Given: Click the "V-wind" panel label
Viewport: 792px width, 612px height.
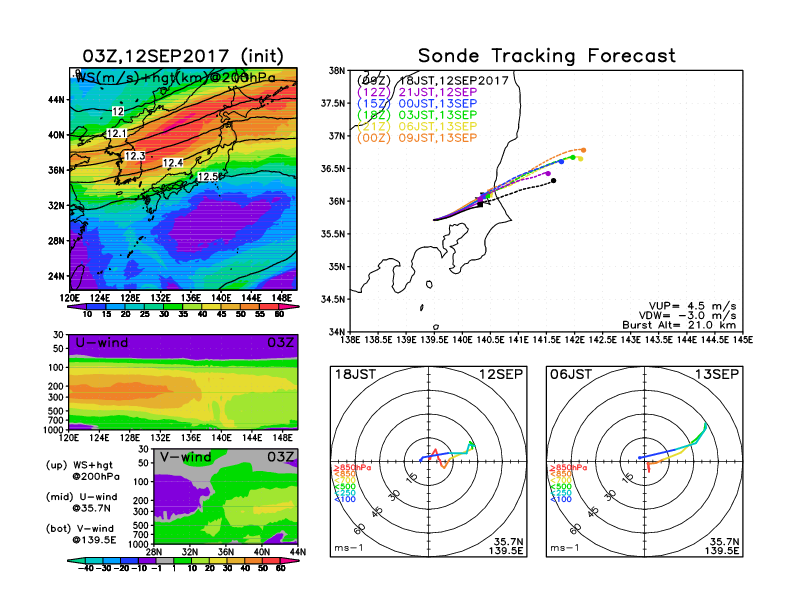Looking at the screenshot, I should click(186, 457).
